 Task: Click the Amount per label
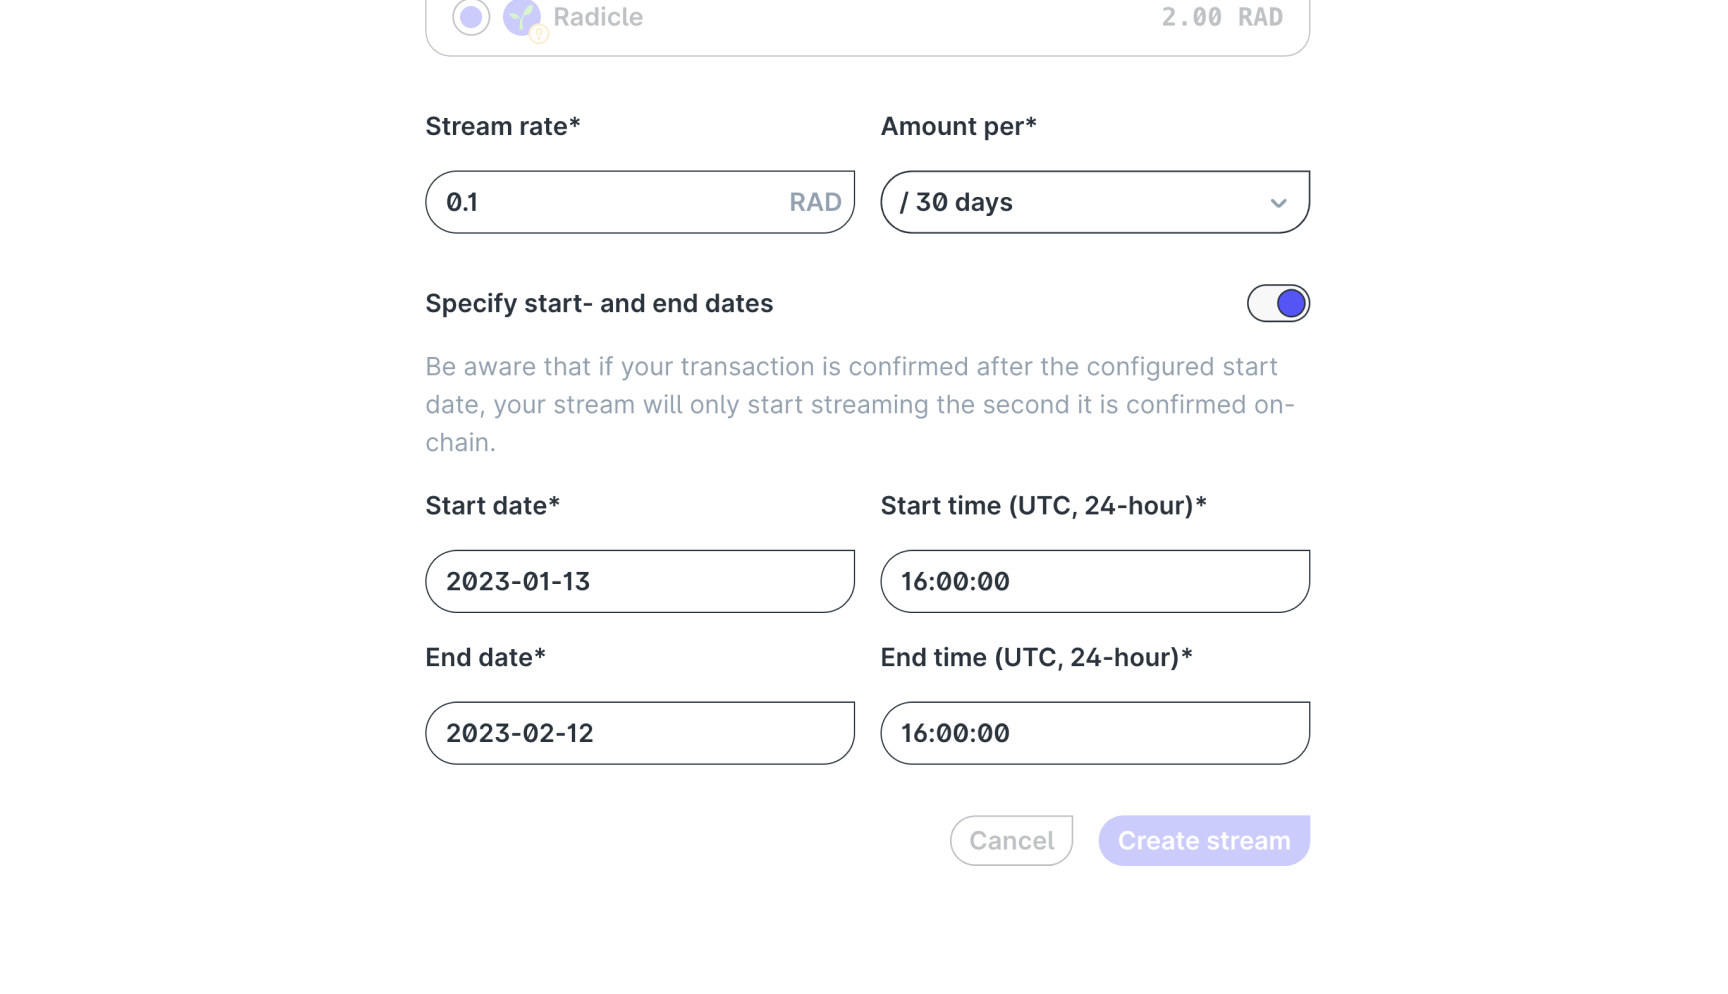[958, 126]
